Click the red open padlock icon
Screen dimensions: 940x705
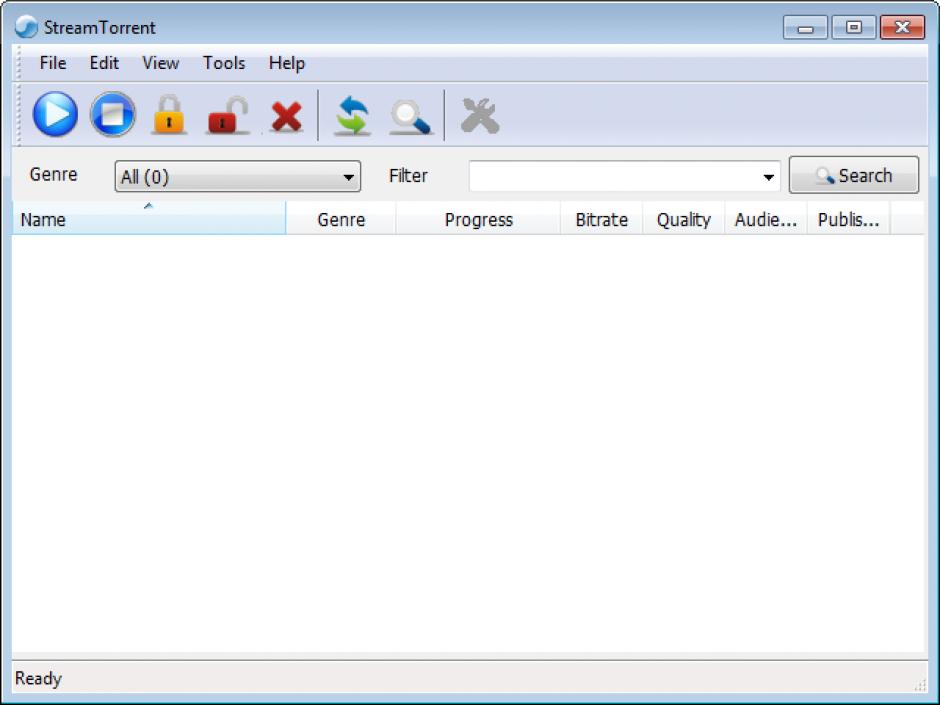pos(228,115)
